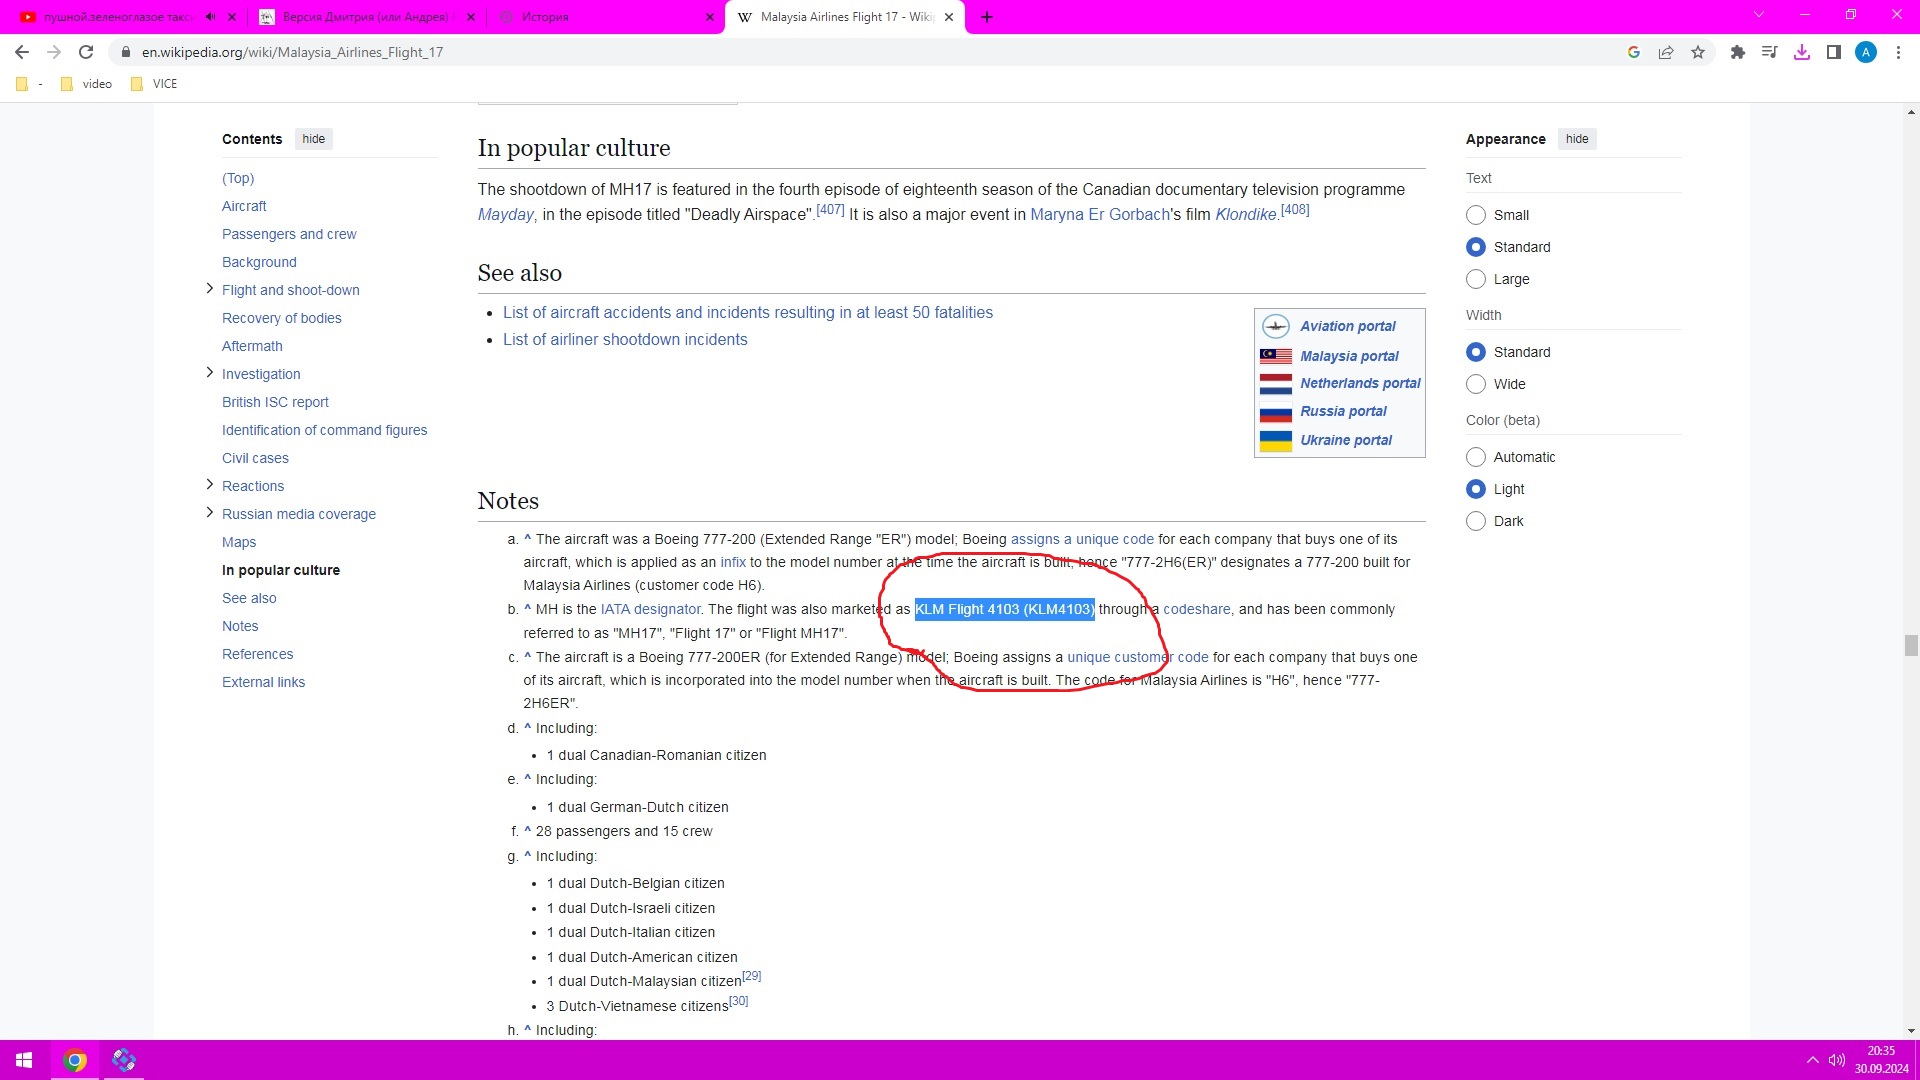
Task: Open the Extensions puzzle icon
Action: [x=1738, y=52]
